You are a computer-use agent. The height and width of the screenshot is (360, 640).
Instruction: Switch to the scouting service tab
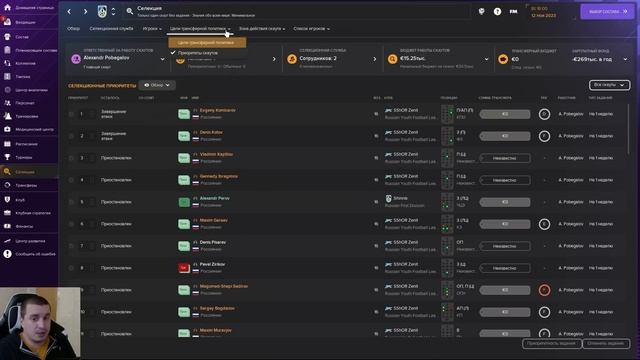(111, 29)
